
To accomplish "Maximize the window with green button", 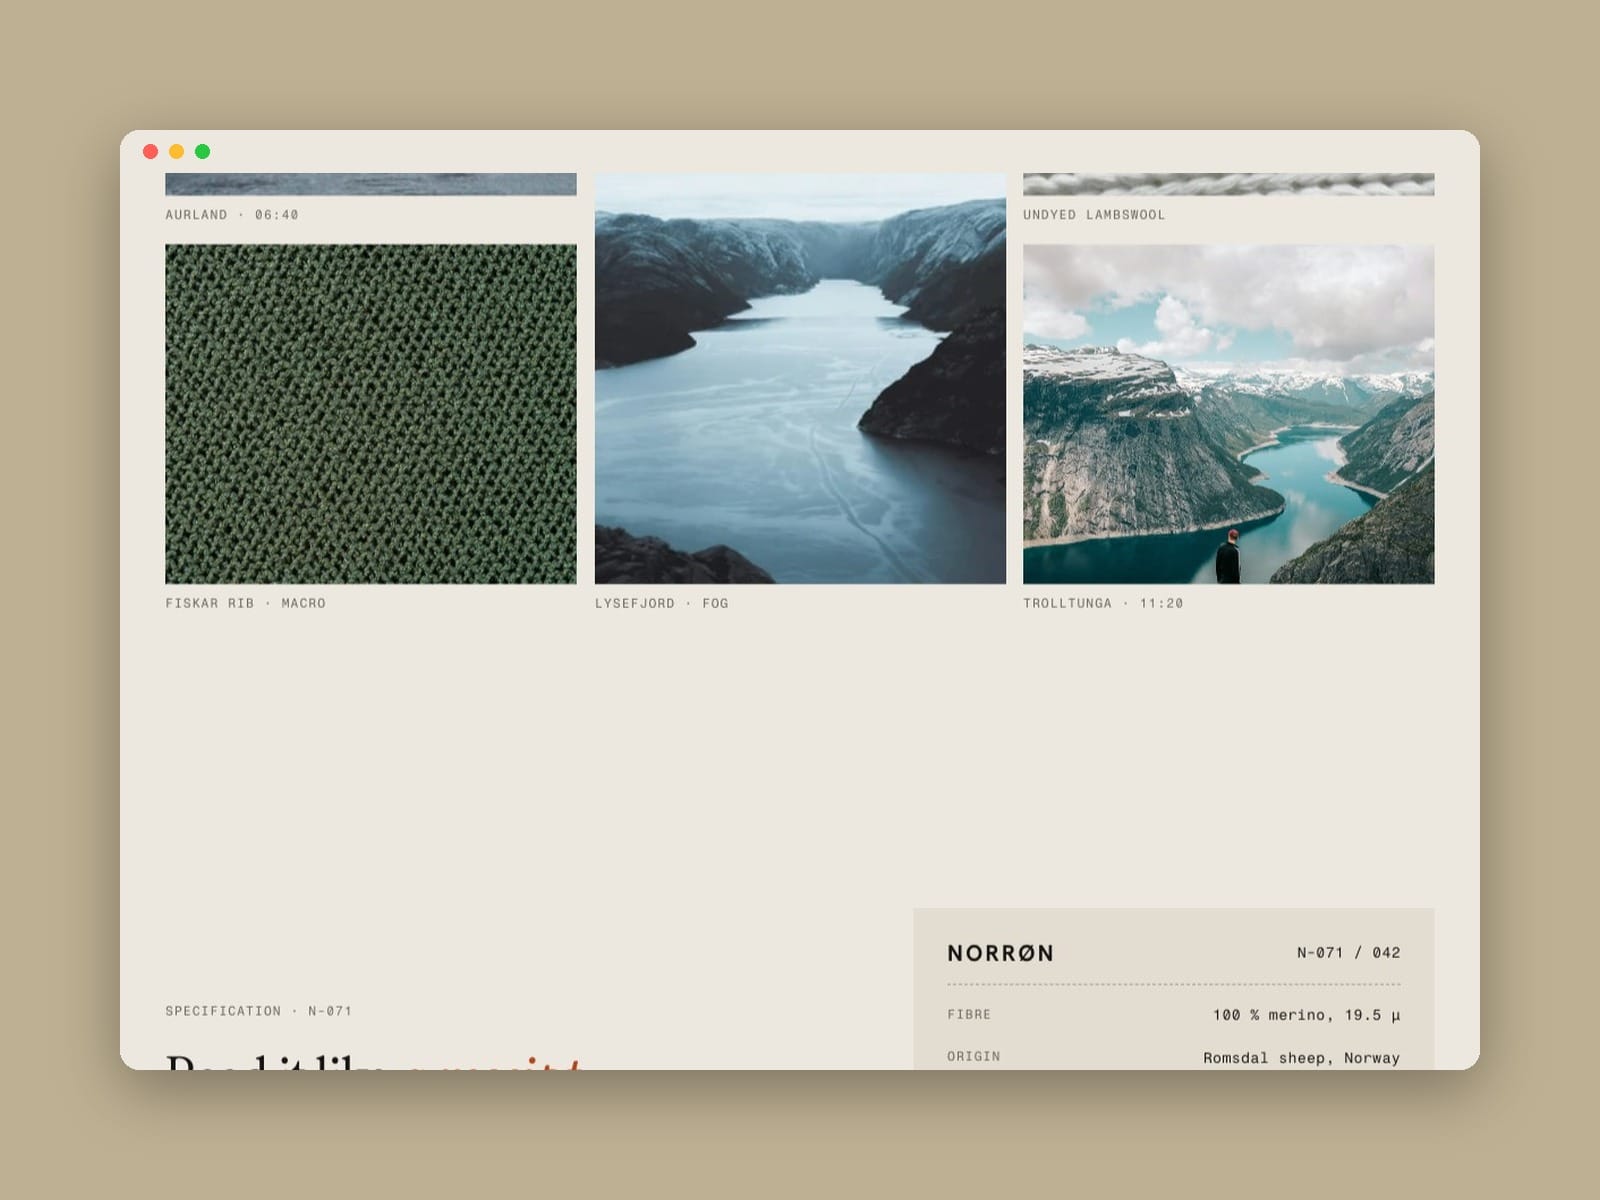I will (203, 152).
